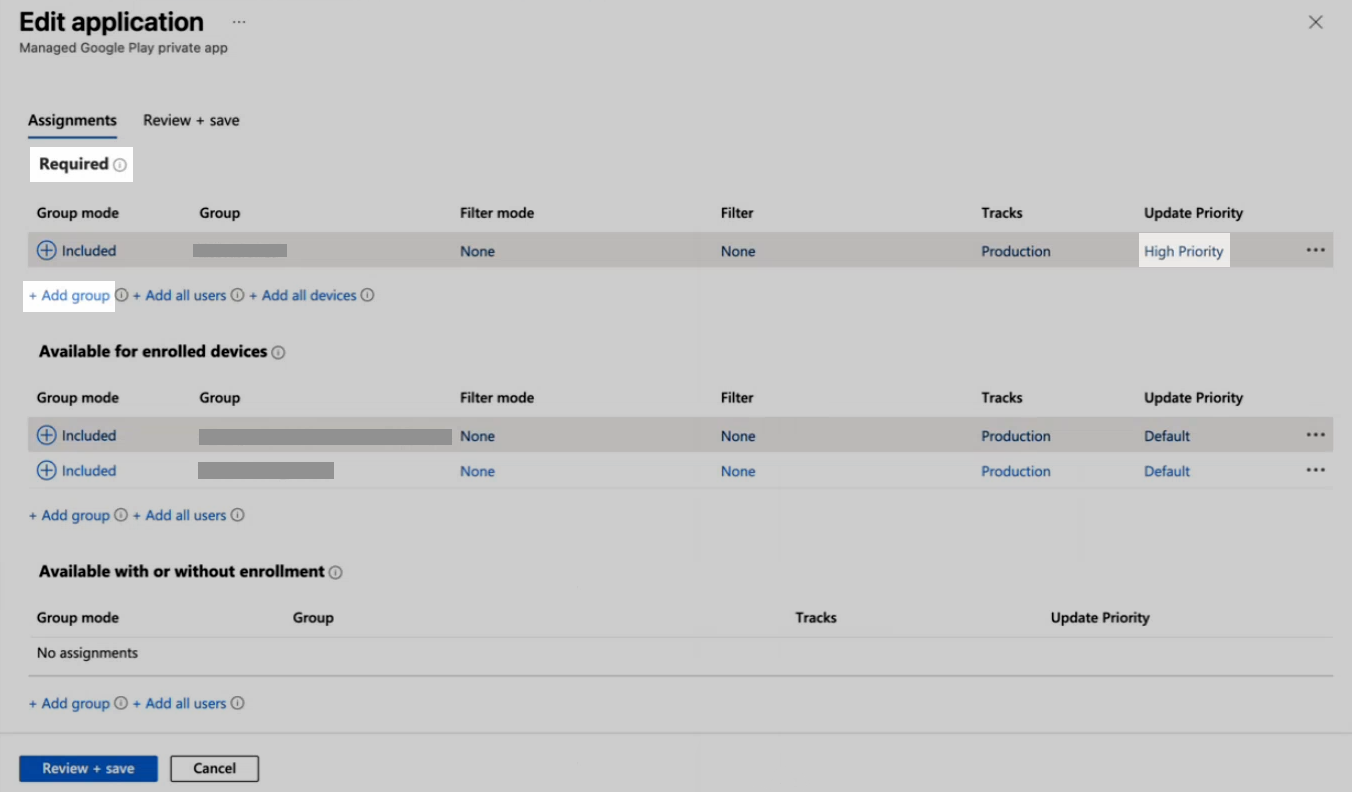Click Add all devices link
The width and height of the screenshot is (1352, 792).
coord(303,296)
